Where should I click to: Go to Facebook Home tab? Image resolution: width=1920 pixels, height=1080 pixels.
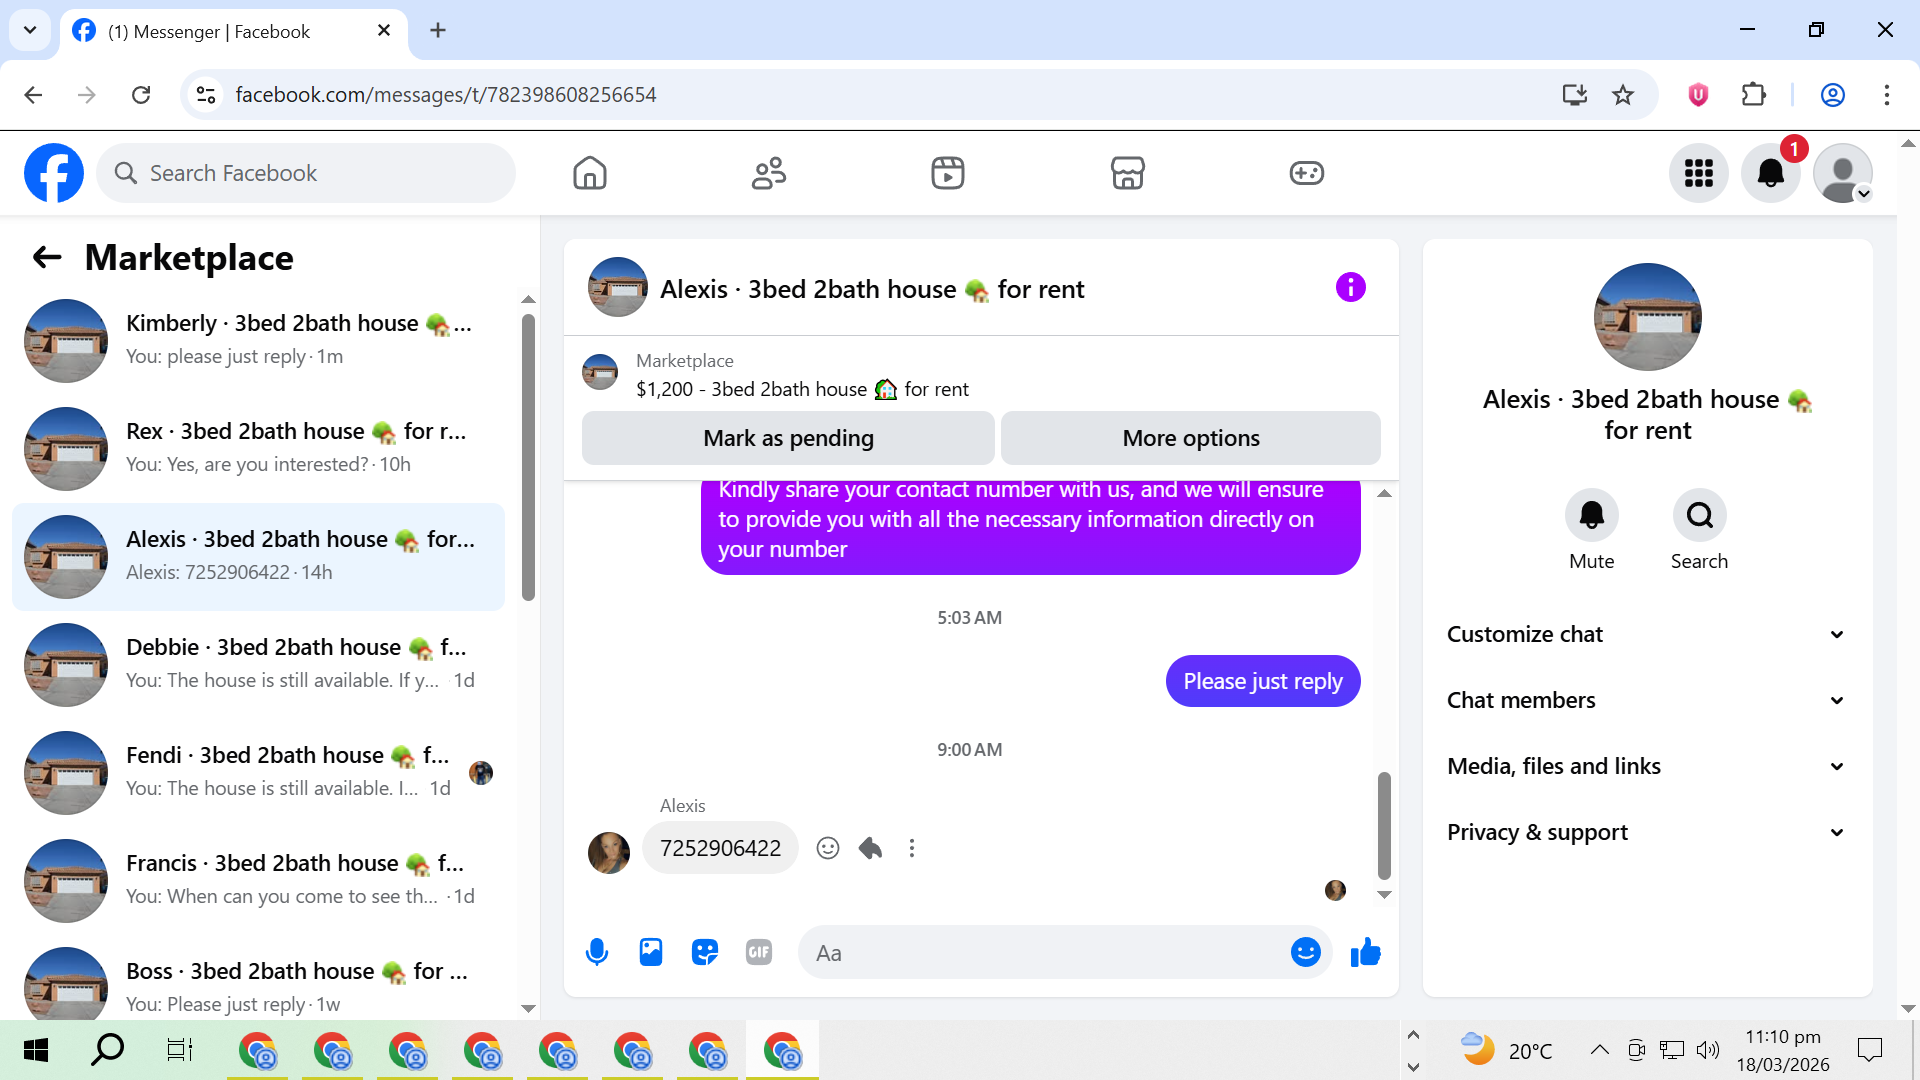pyautogui.click(x=590, y=173)
